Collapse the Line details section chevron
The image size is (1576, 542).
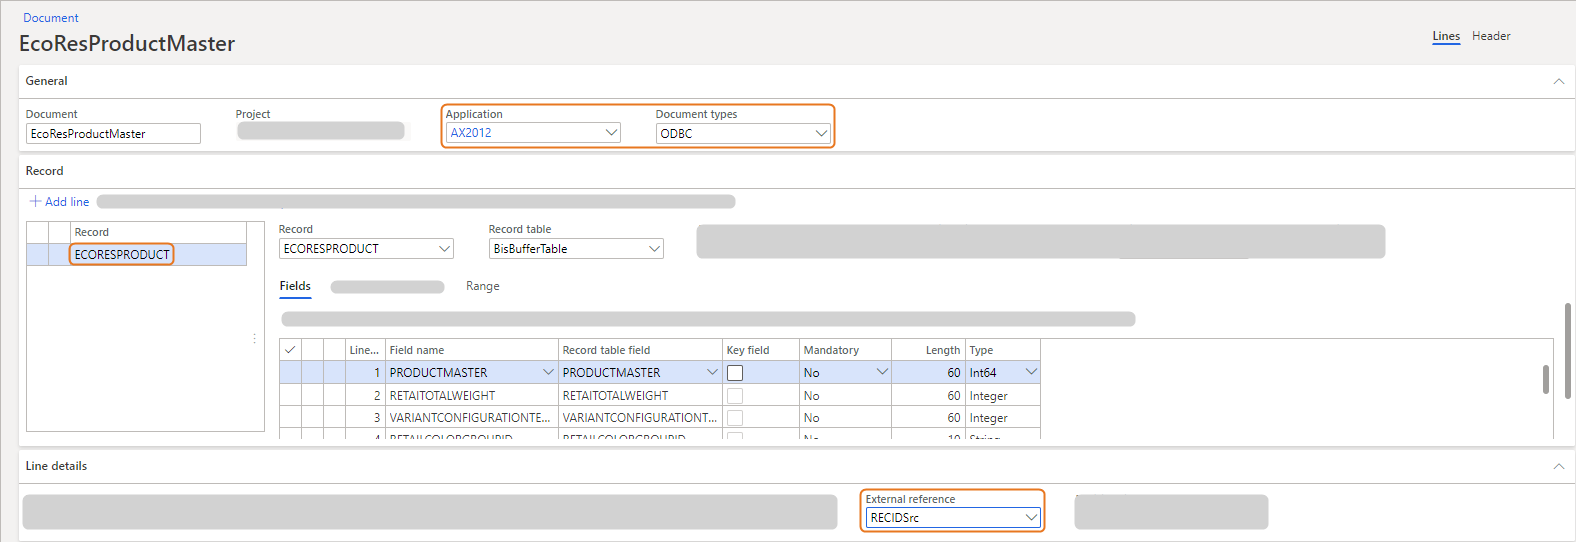pyautogui.click(x=1558, y=466)
